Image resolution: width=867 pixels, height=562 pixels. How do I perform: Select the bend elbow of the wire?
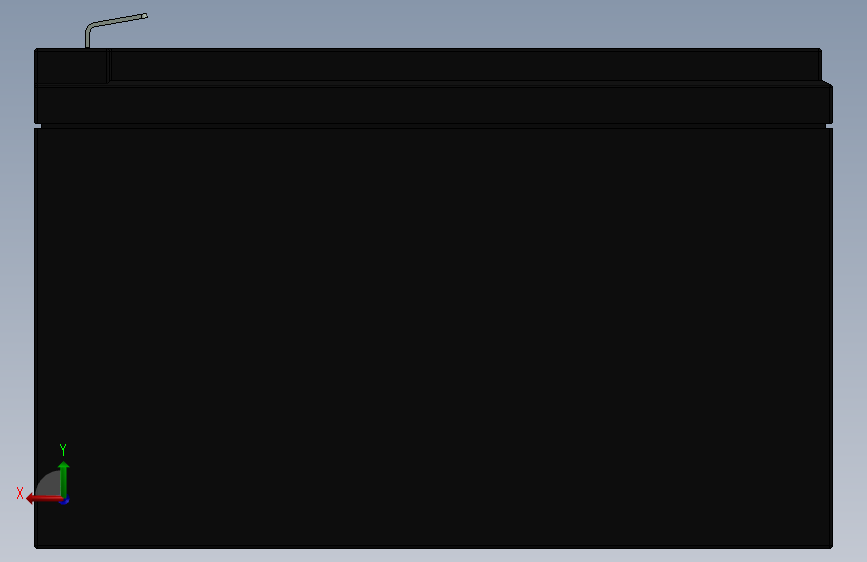tap(89, 27)
